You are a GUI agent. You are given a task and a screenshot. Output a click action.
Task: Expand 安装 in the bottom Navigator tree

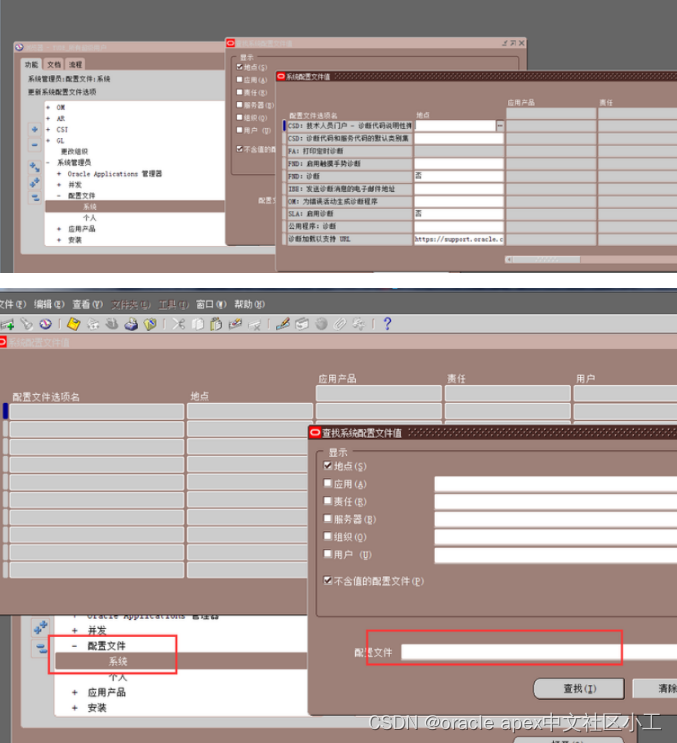(74, 708)
